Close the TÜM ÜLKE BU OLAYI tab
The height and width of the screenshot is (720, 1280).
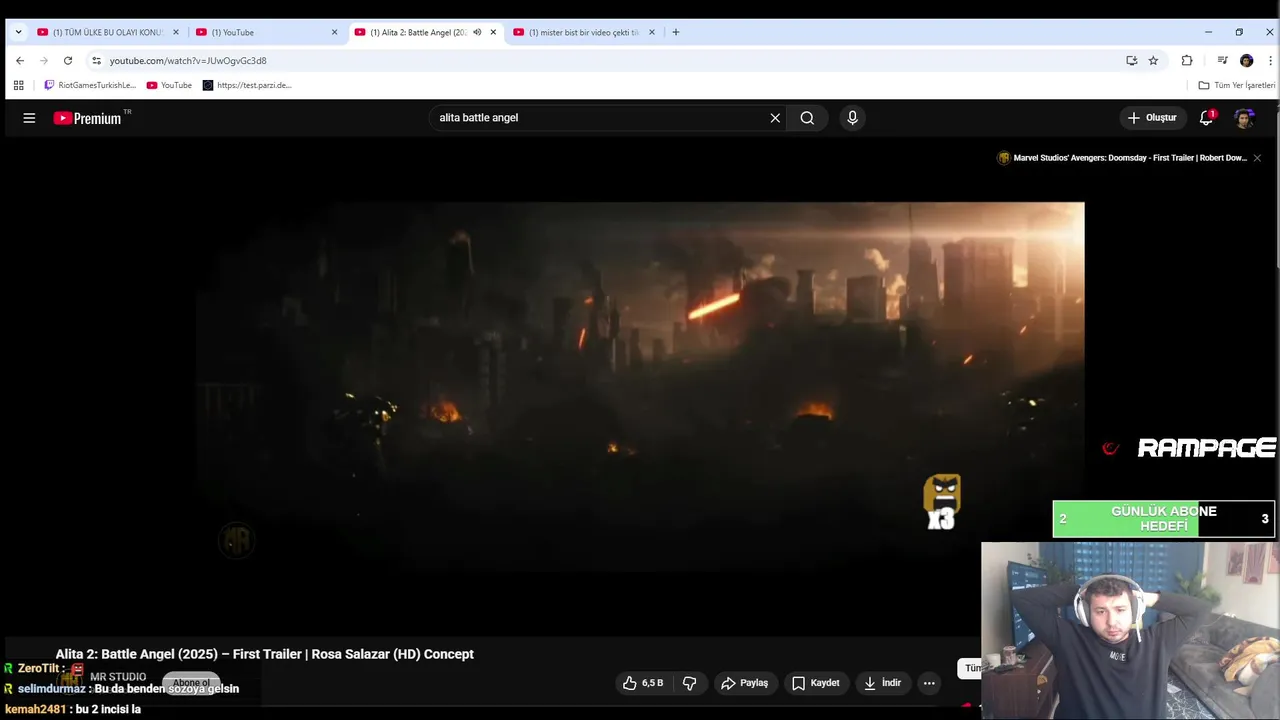(176, 32)
